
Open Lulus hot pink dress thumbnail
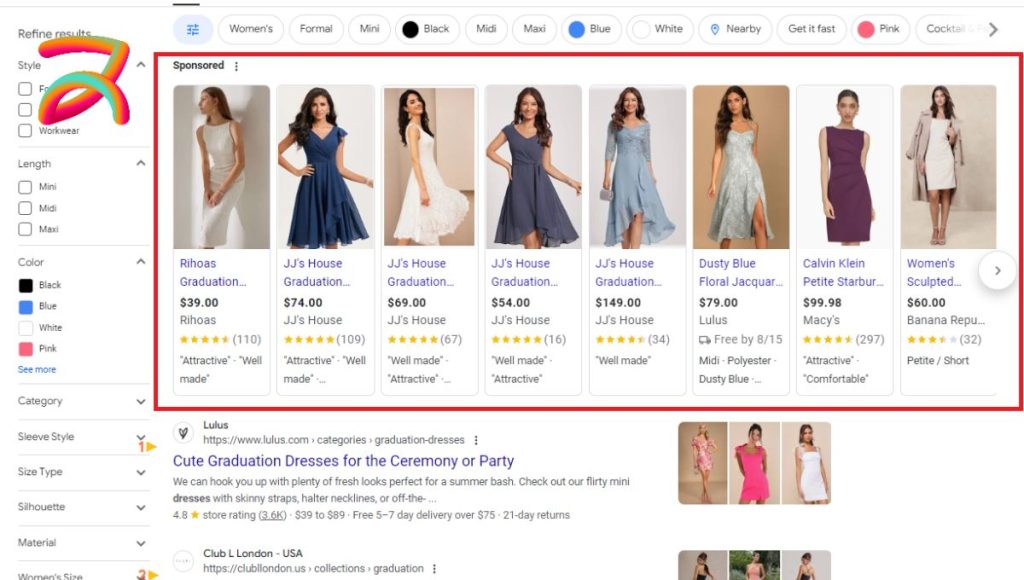click(754, 463)
